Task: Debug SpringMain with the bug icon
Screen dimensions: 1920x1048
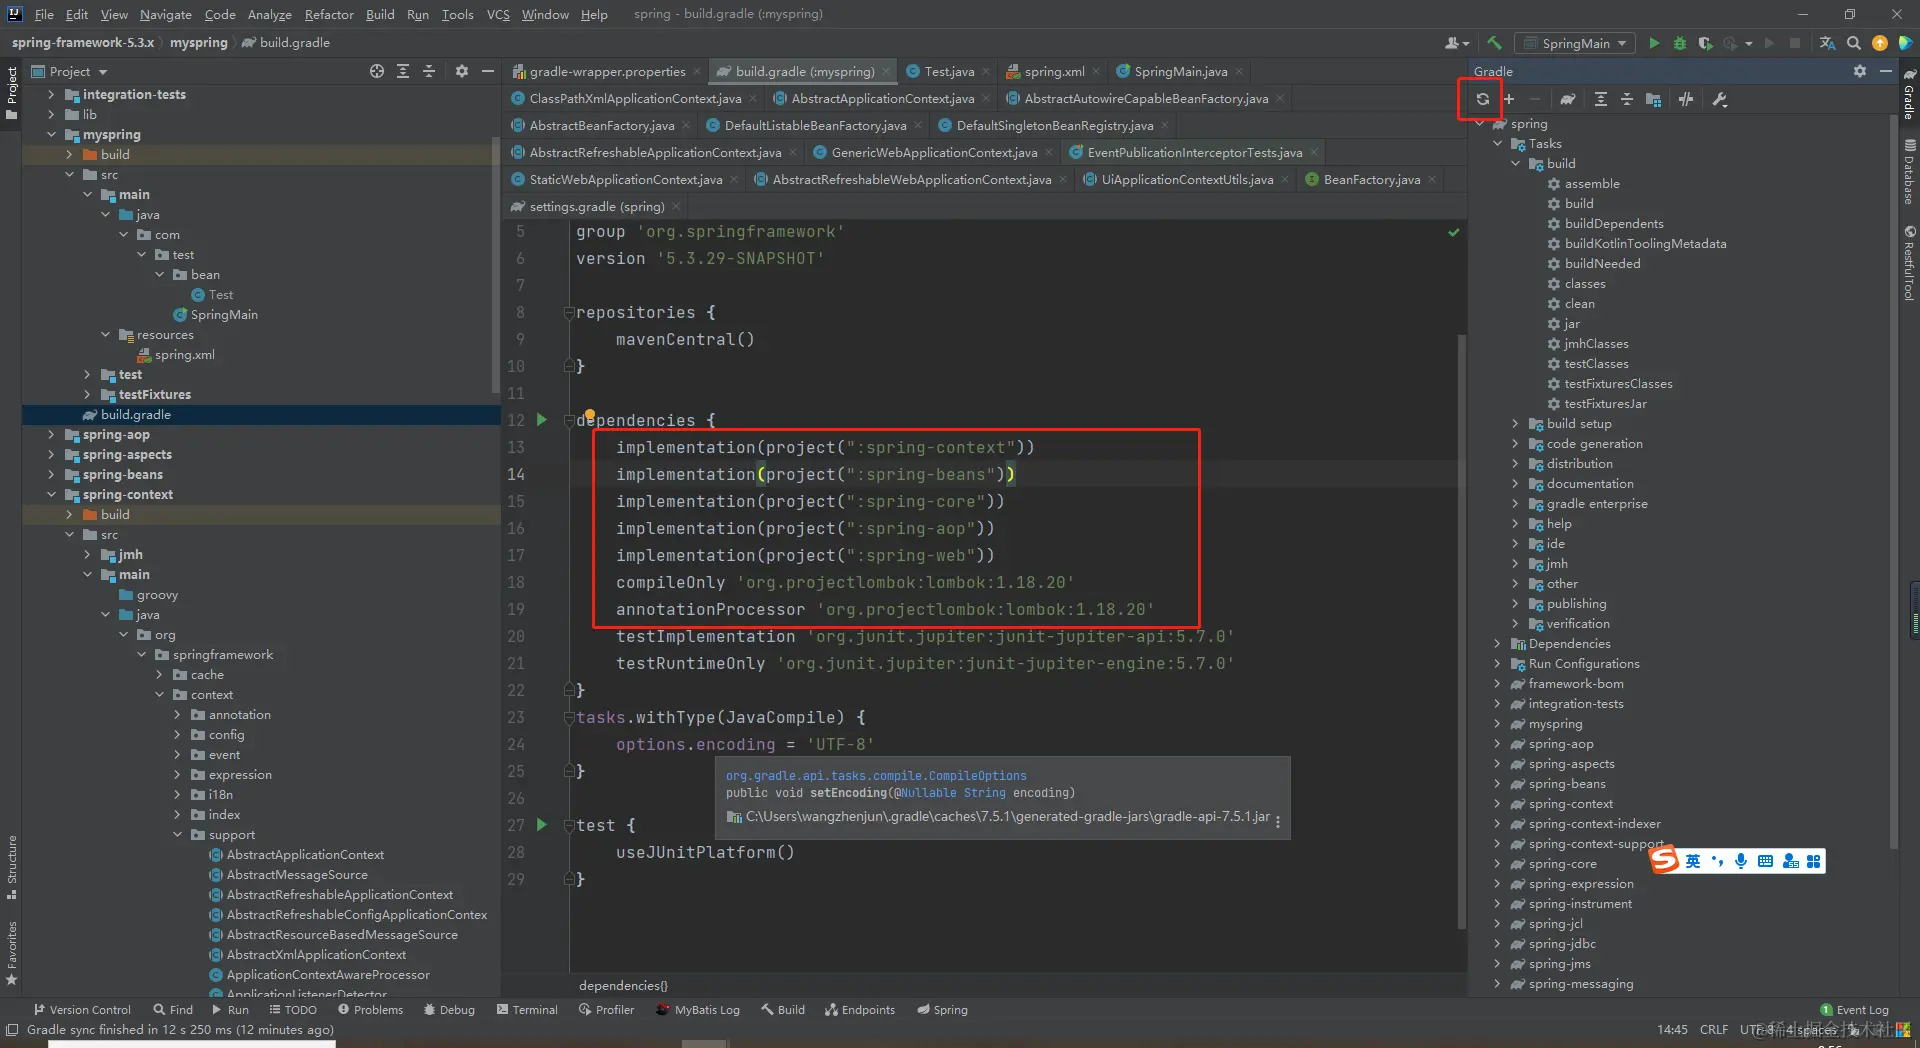Action: point(1680,43)
